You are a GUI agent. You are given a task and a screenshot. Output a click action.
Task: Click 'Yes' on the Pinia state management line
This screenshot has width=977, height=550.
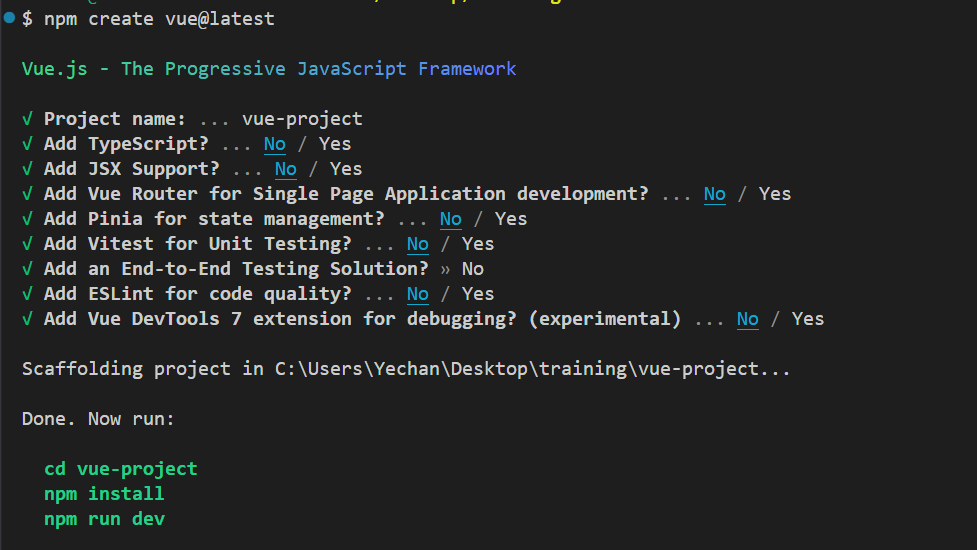tap(511, 219)
